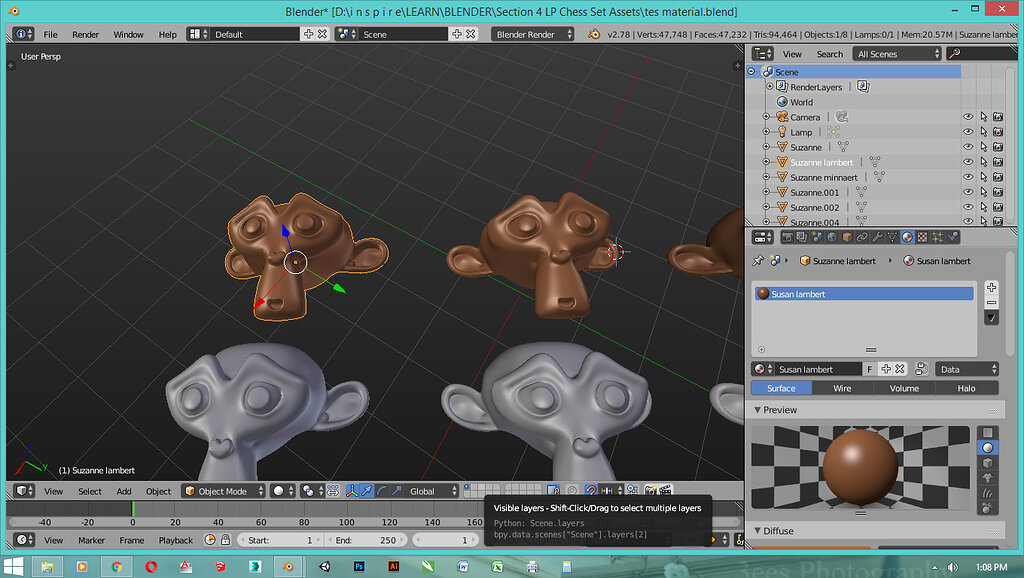The image size is (1024, 578).
Task: Click the View menu in the 3D viewport header
Action: pos(54,491)
